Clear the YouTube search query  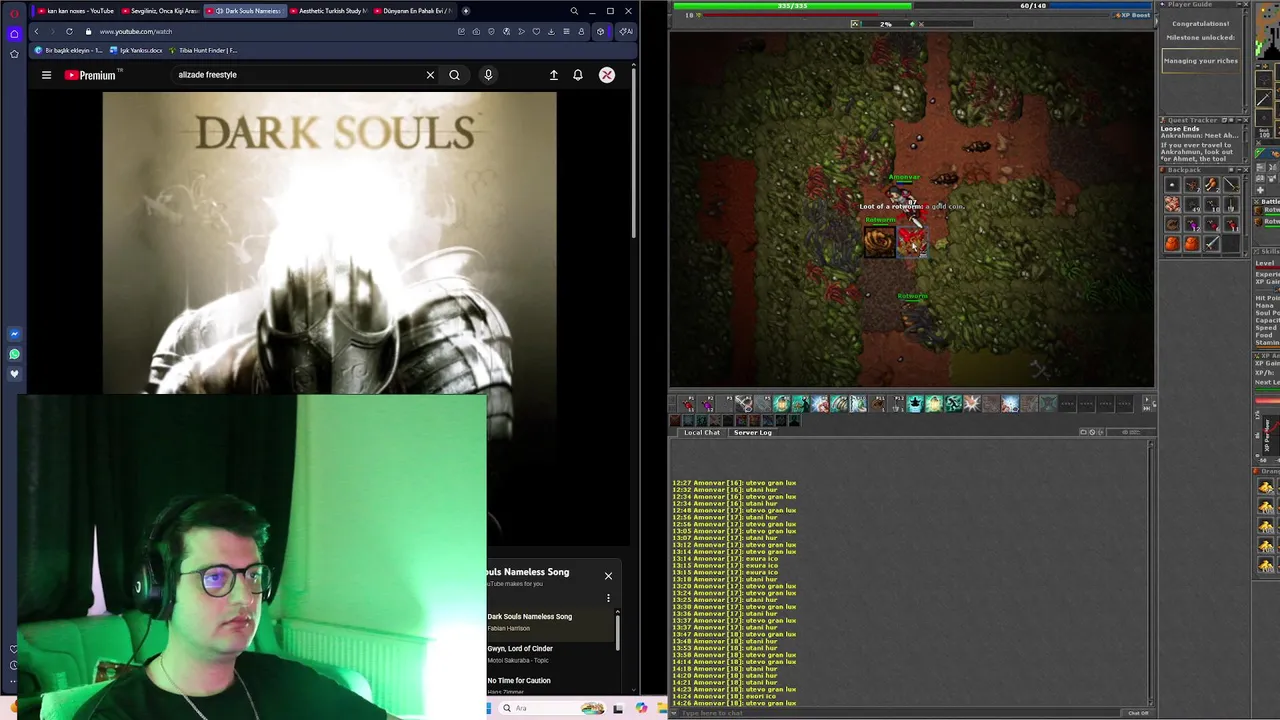point(430,75)
